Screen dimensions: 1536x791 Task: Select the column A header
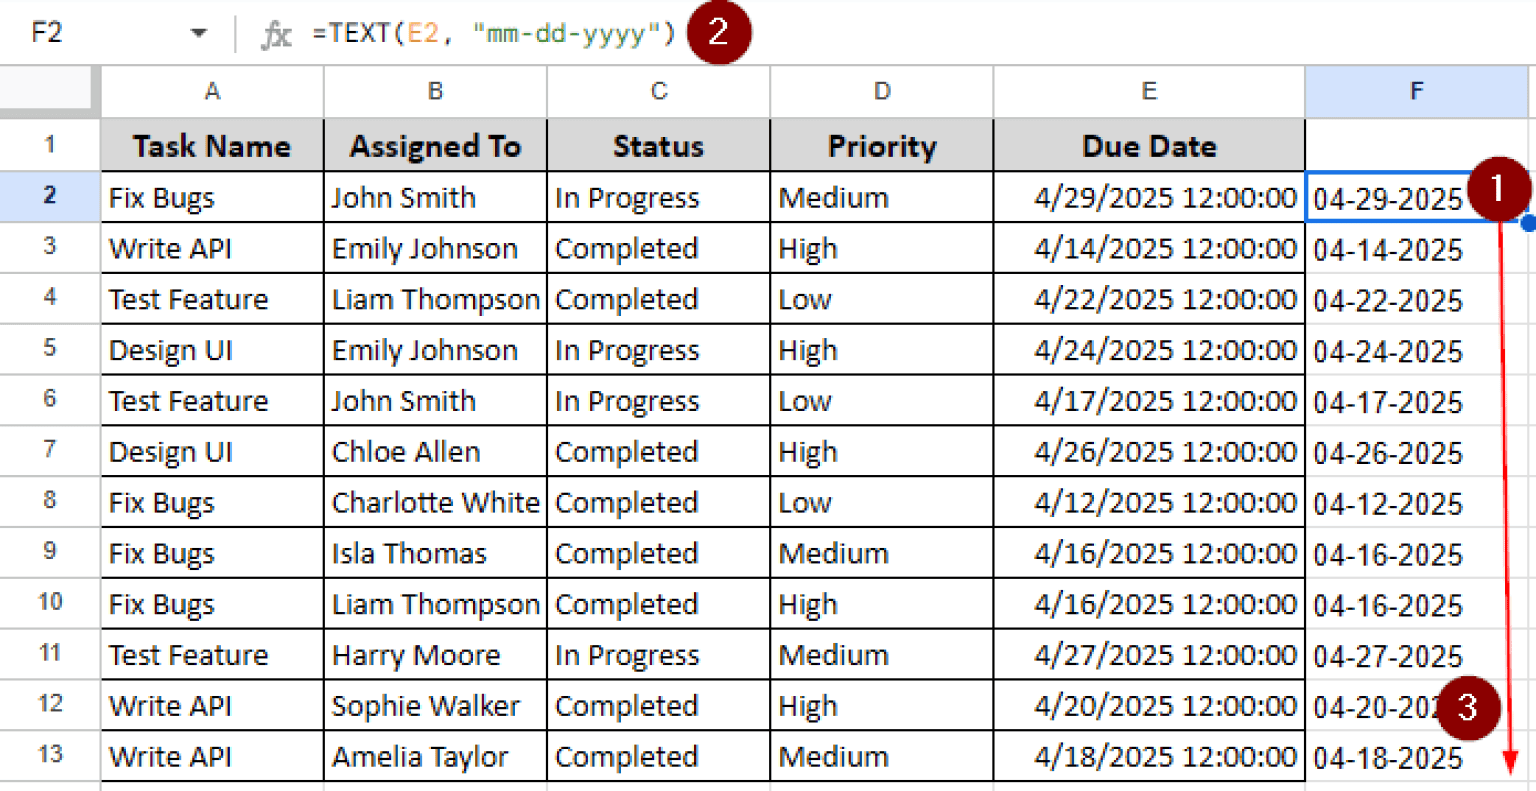point(212,92)
